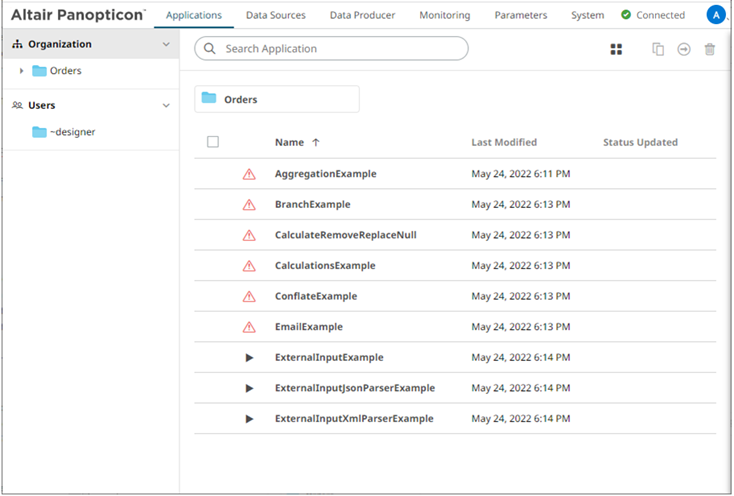Viewport: 734px width, 496px height.
Task: Open the BranchExample application
Action: (x=312, y=205)
